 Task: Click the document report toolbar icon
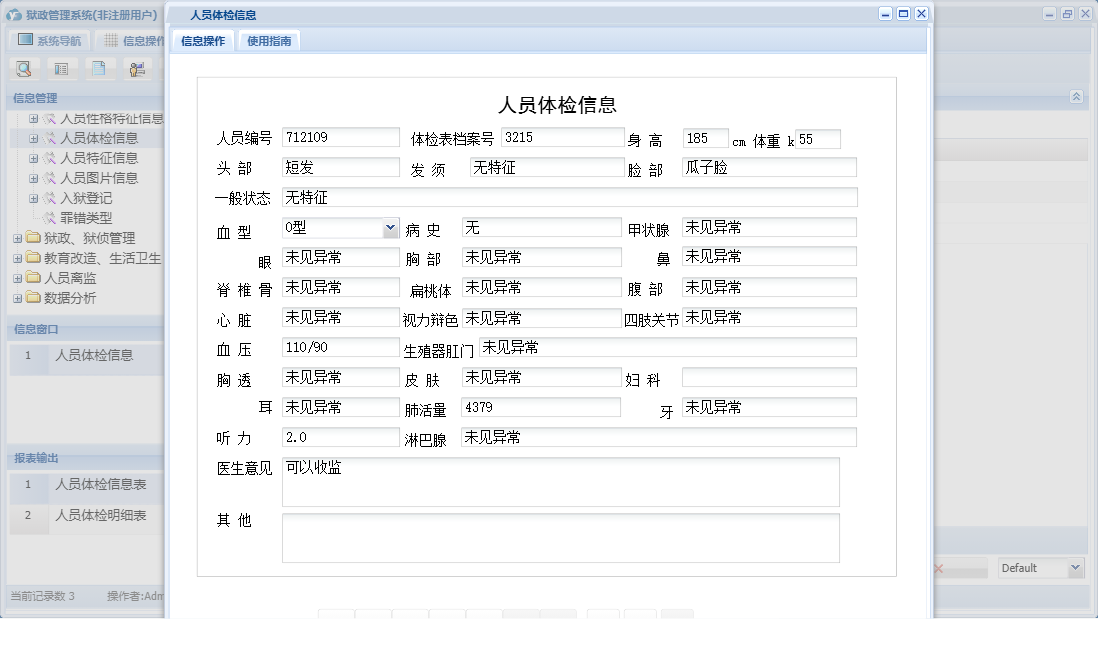[x=100, y=69]
